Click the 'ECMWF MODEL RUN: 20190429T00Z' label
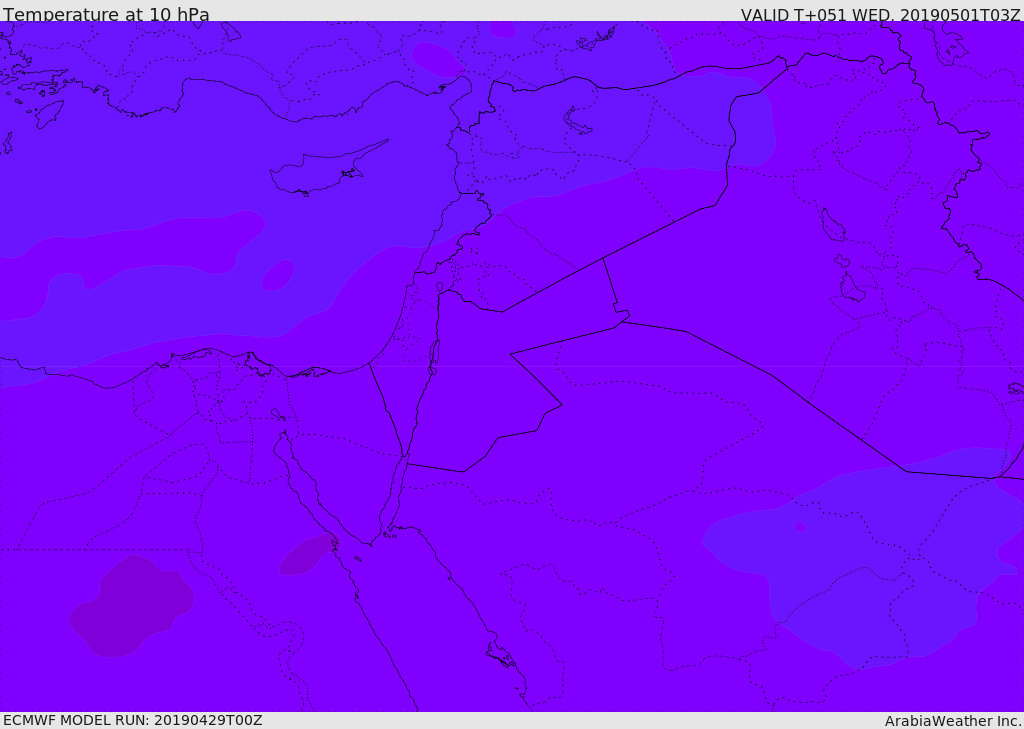The width and height of the screenshot is (1024, 729). tap(133, 720)
